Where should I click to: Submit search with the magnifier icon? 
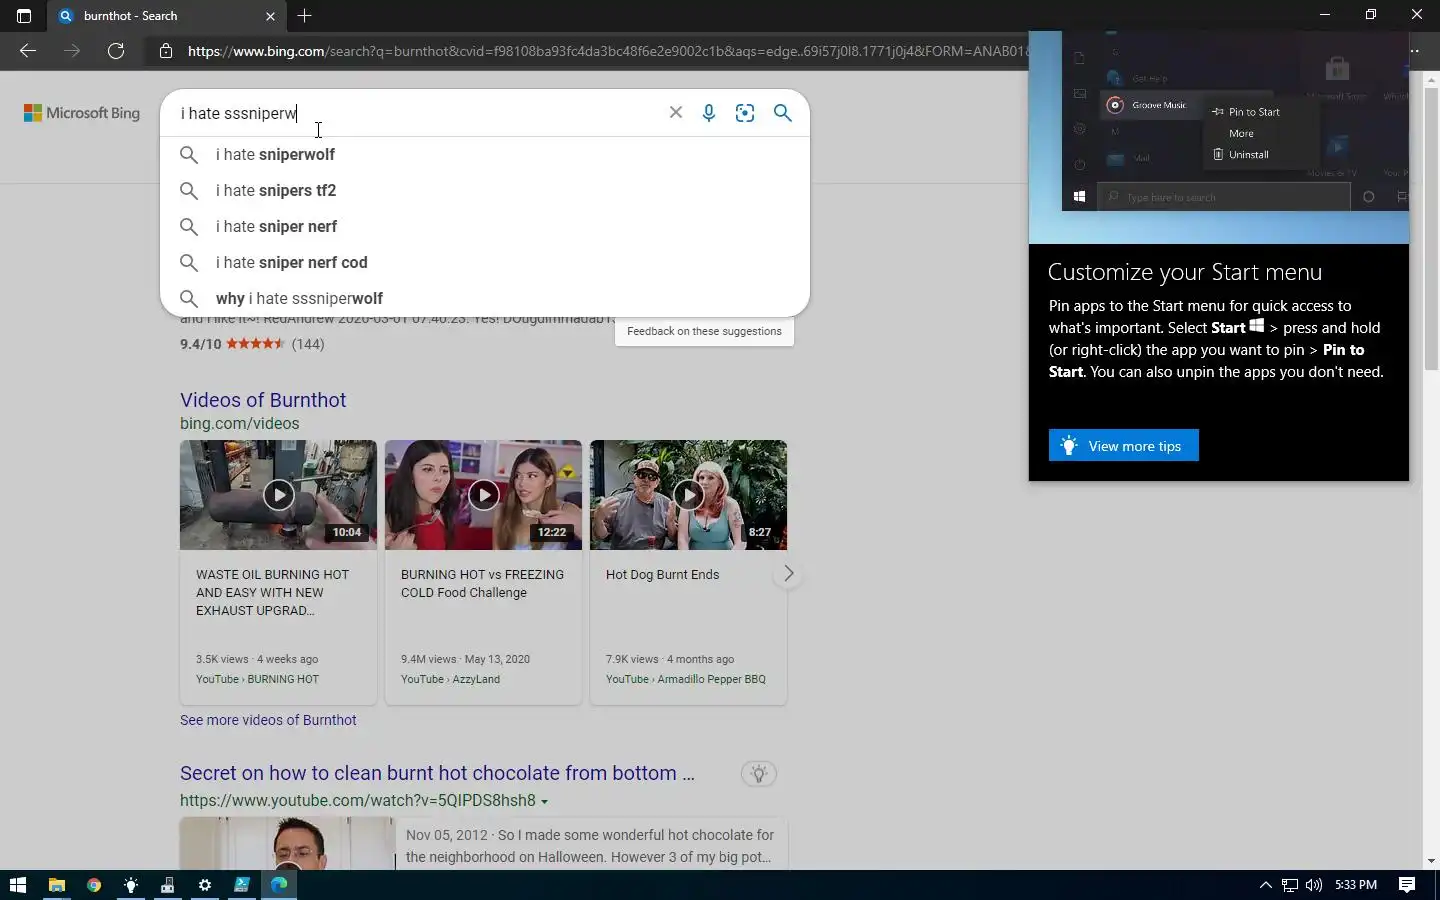click(783, 113)
